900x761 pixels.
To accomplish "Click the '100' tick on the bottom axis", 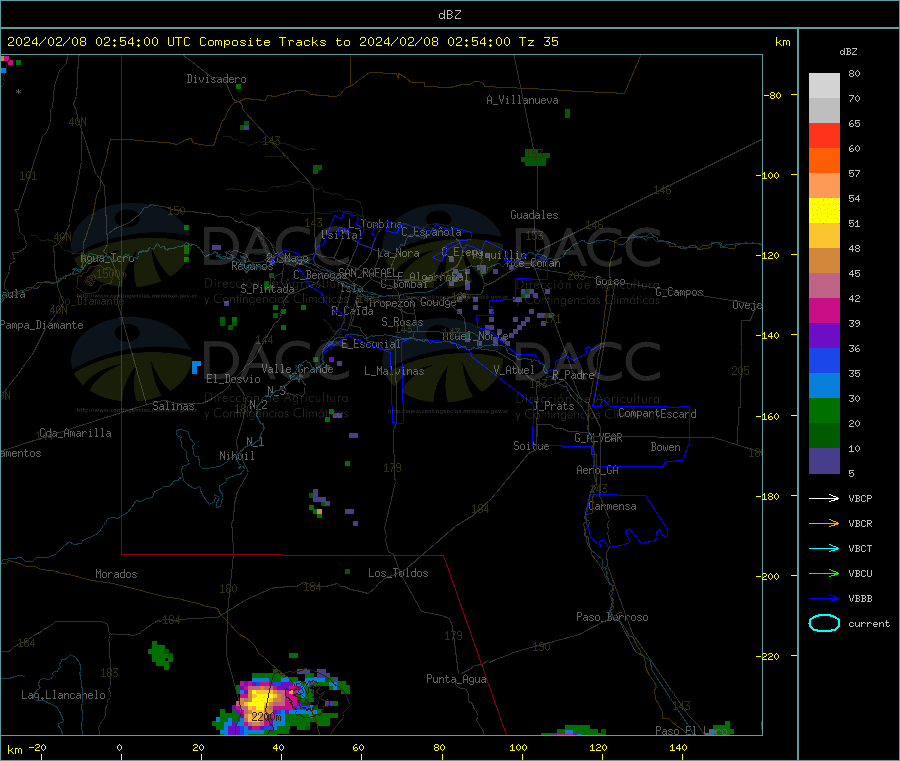I will click(518, 747).
